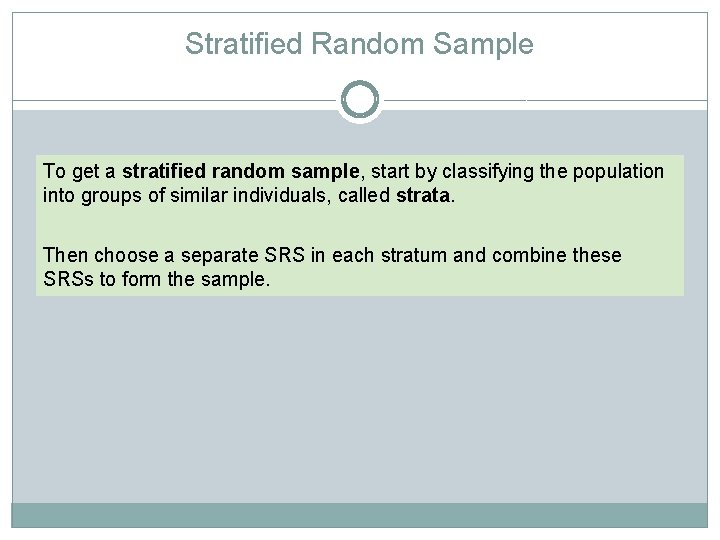Select the slide title Stratified Random Sample
Image resolution: width=720 pixels, height=540 pixels.
(359, 44)
